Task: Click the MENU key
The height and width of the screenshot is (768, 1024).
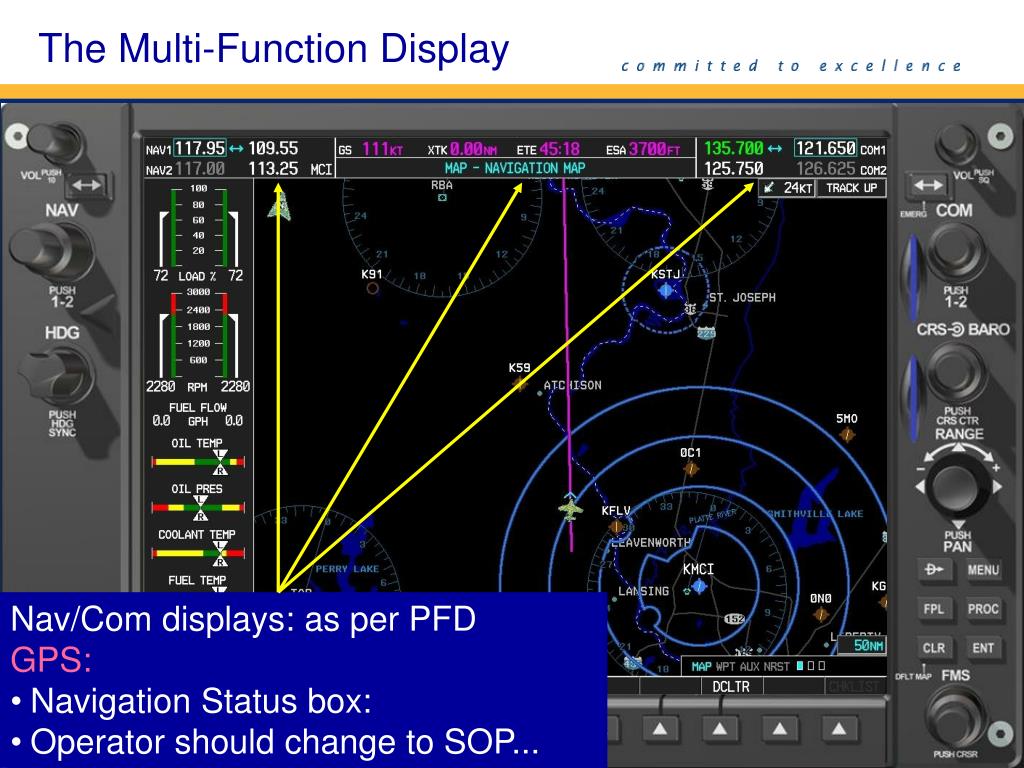Action: (983, 570)
